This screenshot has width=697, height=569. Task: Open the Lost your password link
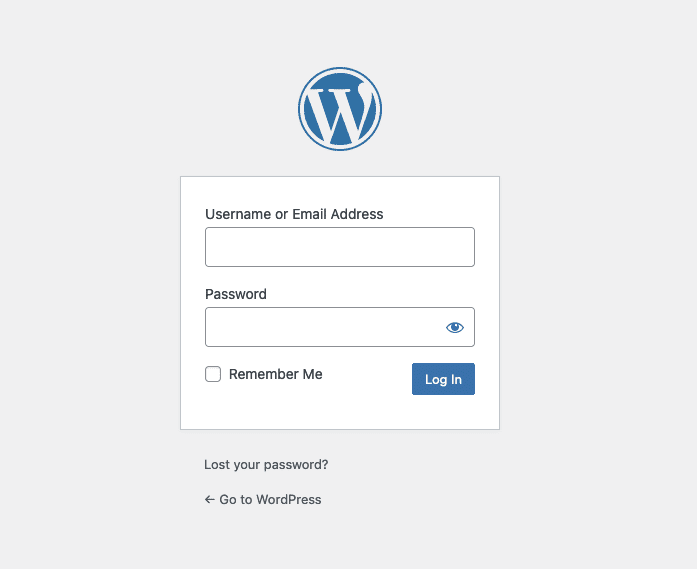266,465
